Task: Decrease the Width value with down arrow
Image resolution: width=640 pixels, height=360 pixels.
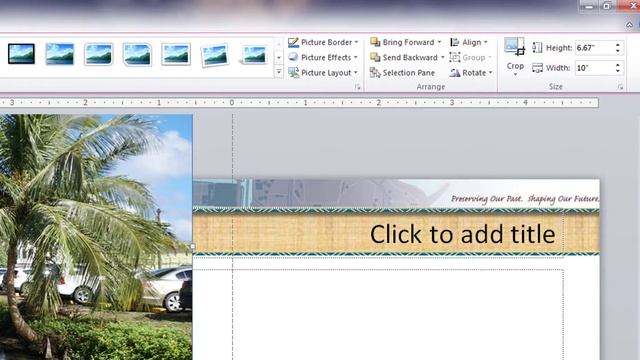Action: coord(618,71)
